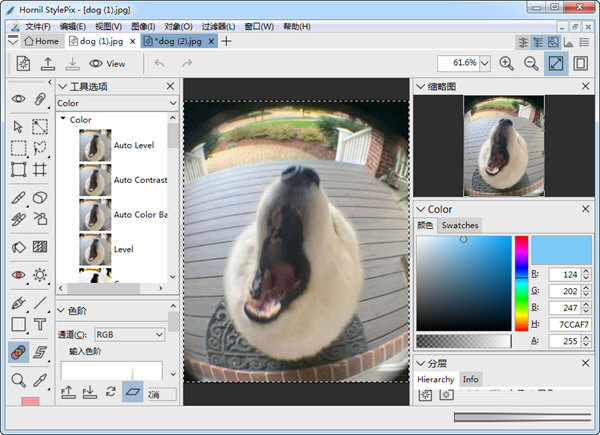
Task: Select the rectangle shape tool
Action: coord(18,324)
